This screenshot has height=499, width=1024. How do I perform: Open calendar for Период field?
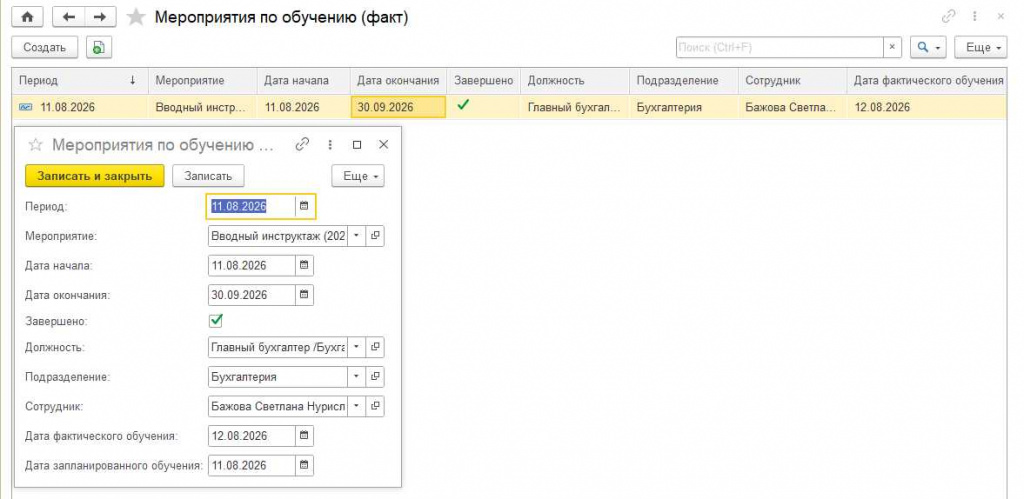point(304,206)
